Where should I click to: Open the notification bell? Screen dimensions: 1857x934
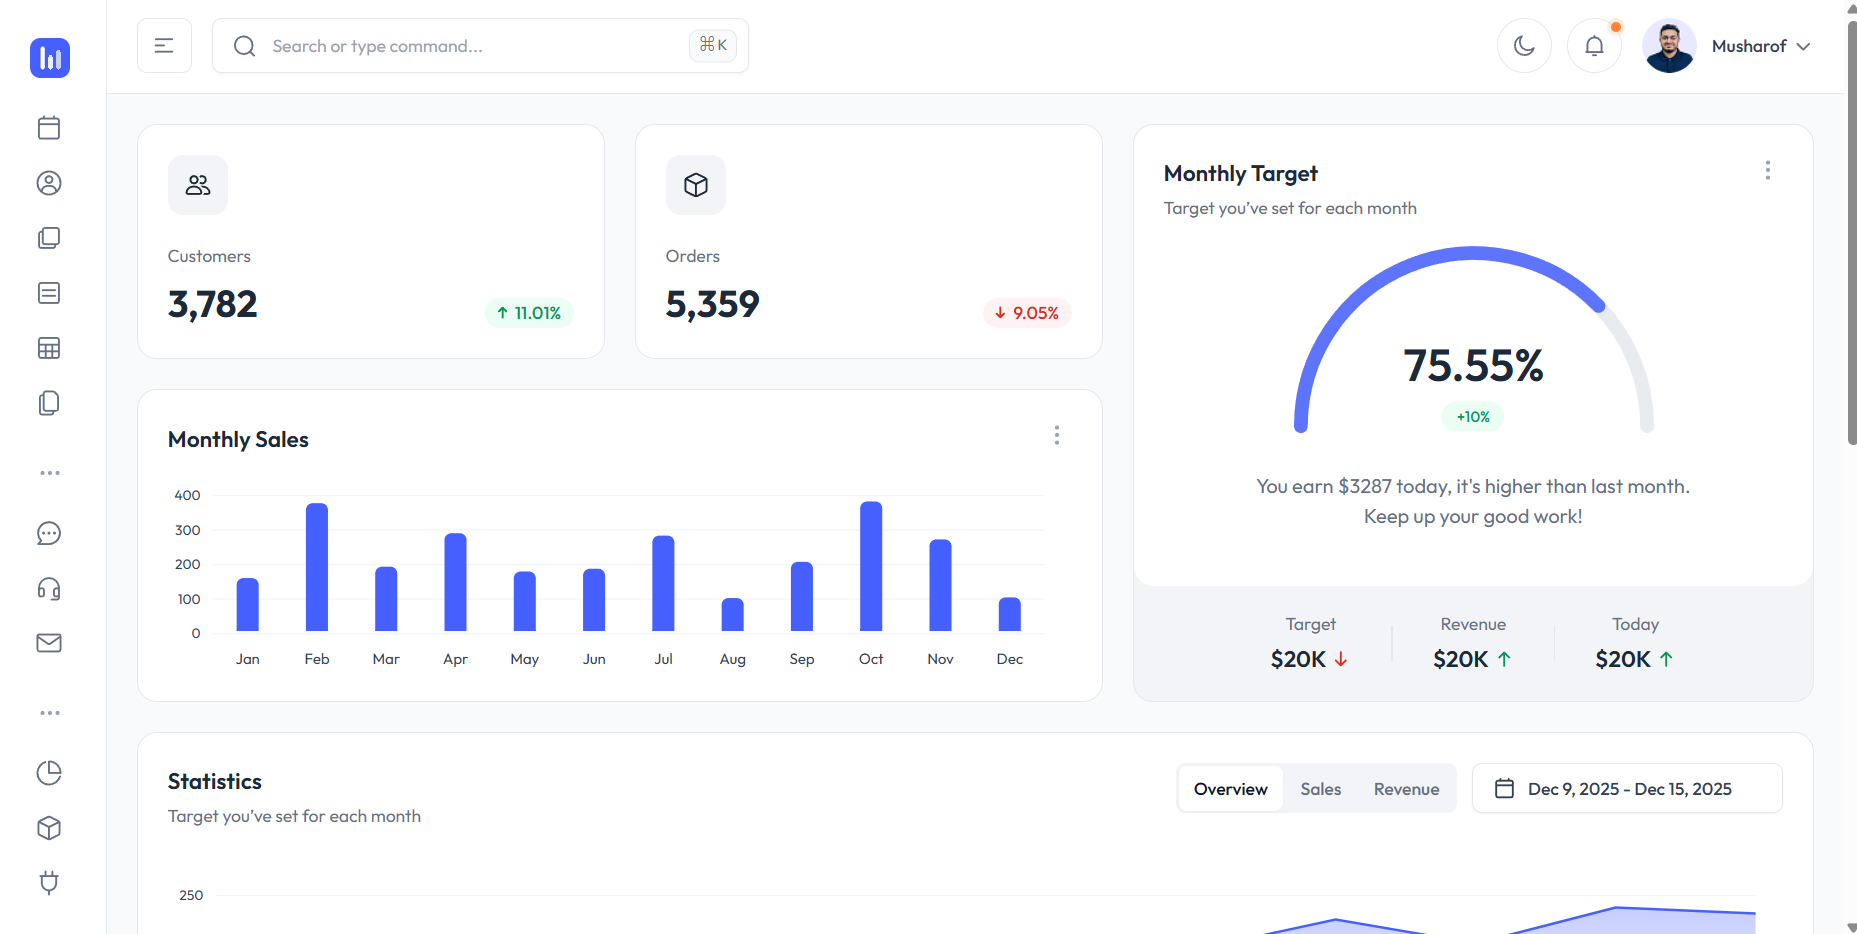pos(1594,45)
